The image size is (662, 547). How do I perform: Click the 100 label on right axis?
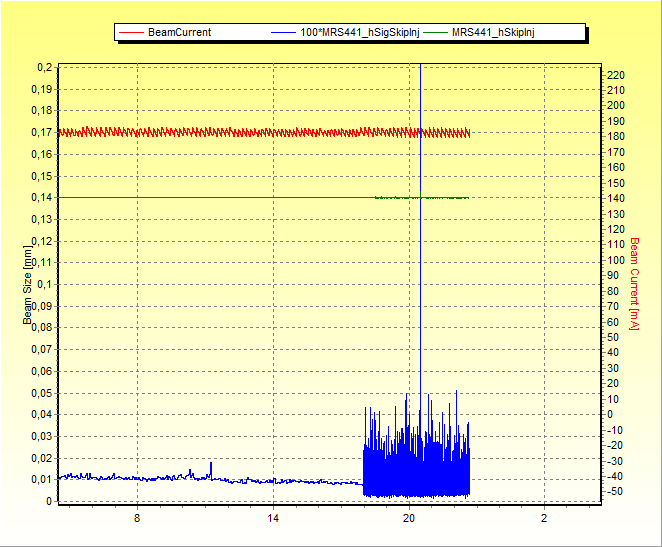click(616, 260)
